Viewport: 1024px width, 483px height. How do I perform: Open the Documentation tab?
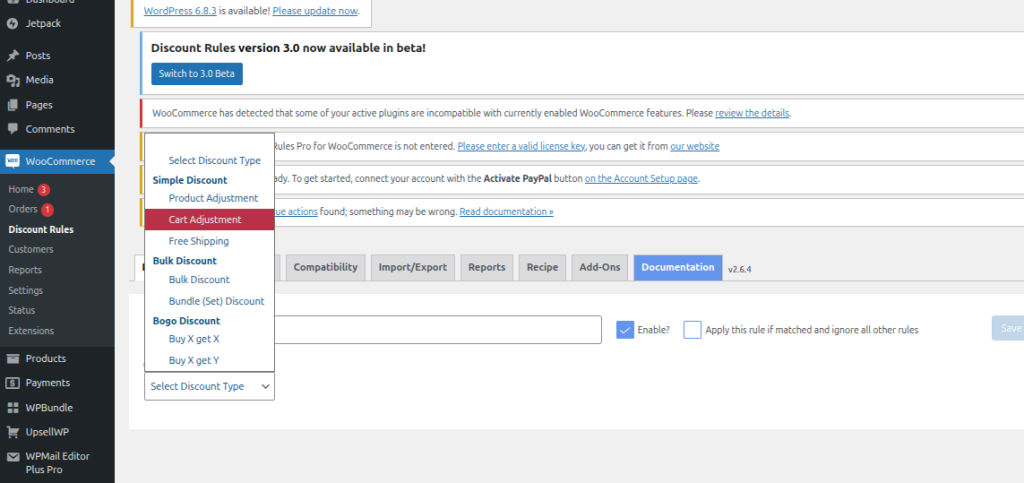click(678, 268)
